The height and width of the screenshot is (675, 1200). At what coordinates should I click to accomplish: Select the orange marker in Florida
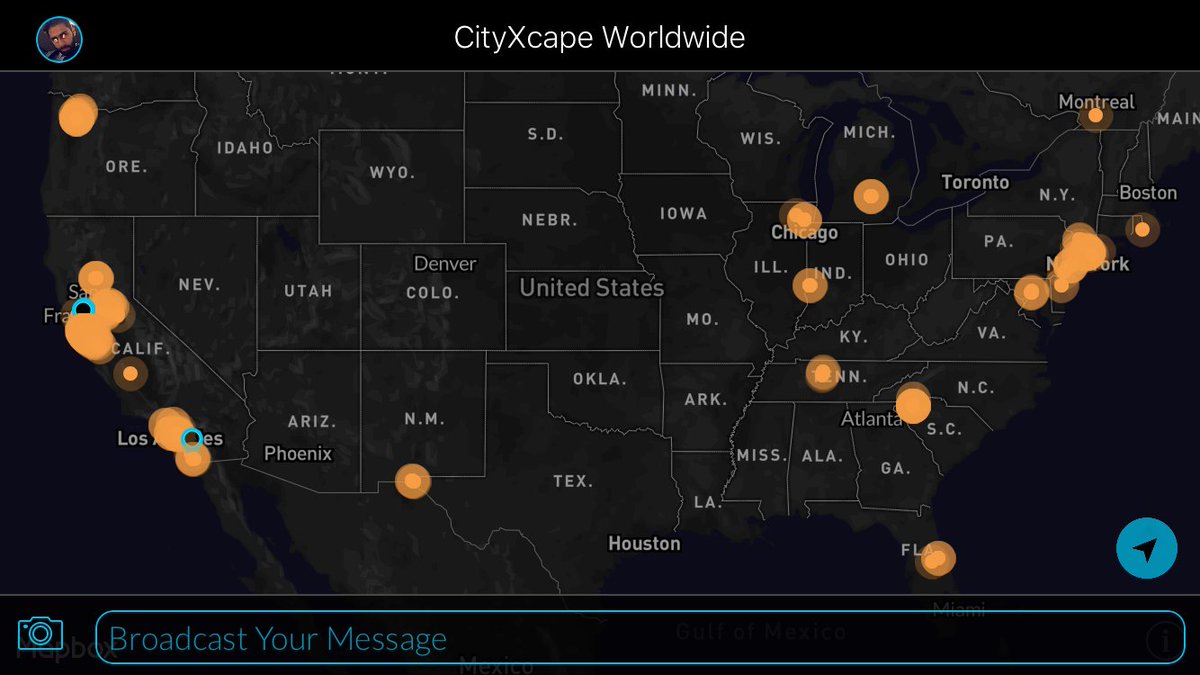pos(936,559)
